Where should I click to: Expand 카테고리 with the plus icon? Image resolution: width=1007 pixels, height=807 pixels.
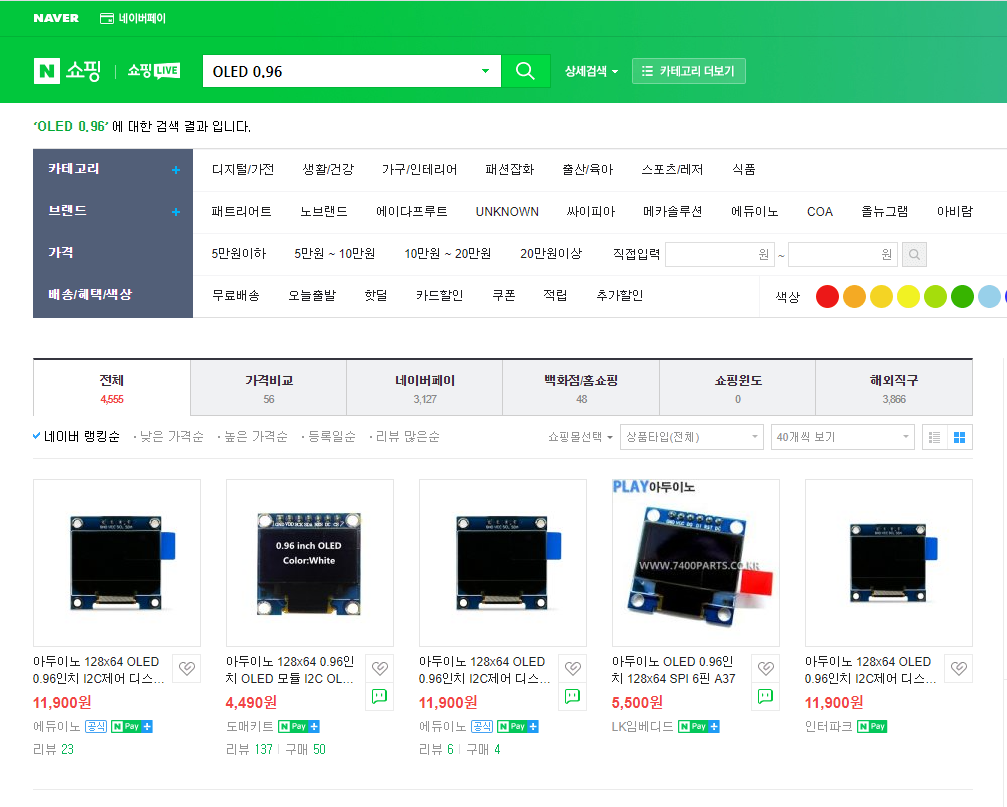[x=176, y=170]
